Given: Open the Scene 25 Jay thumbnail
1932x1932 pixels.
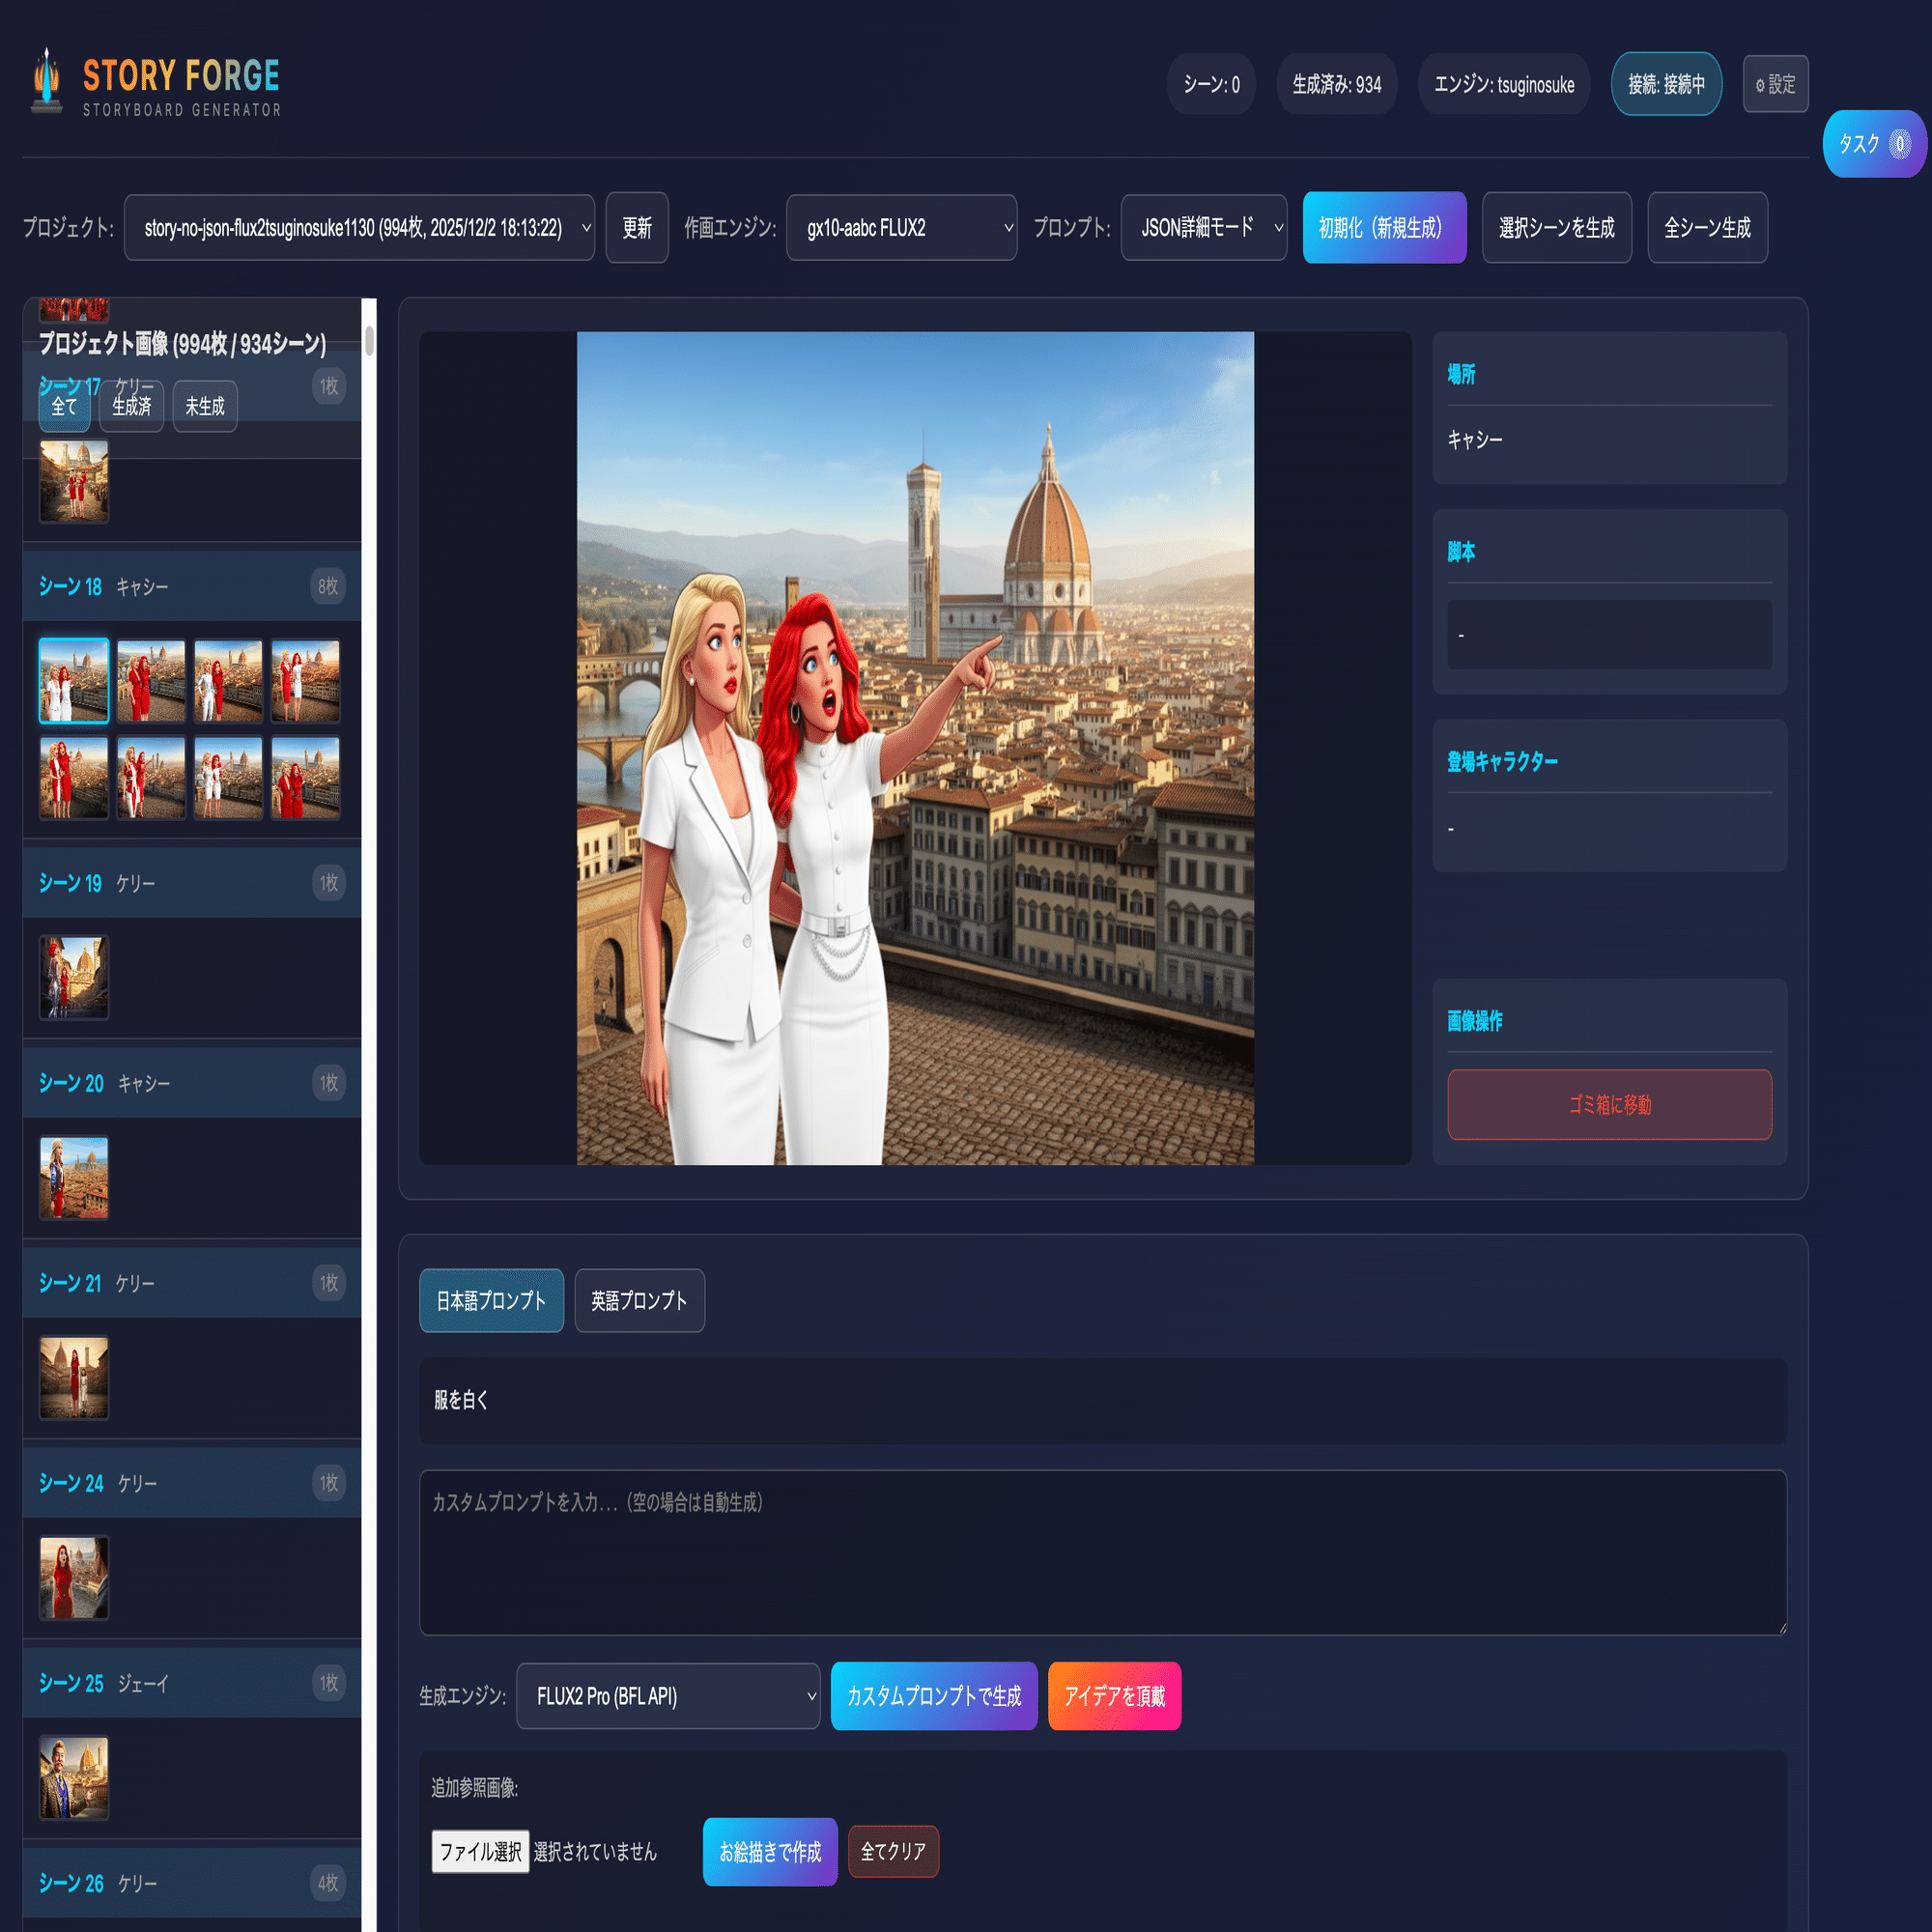Looking at the screenshot, I should pos(73,1777).
